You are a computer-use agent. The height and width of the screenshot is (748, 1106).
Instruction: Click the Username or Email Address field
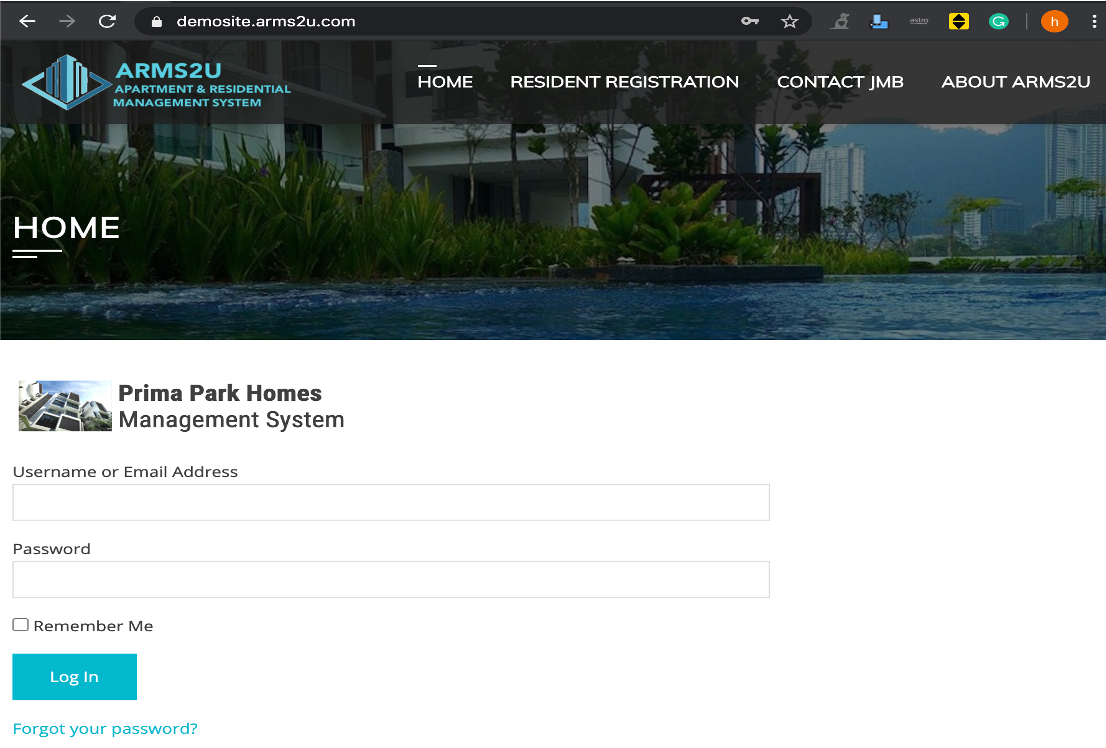[391, 502]
